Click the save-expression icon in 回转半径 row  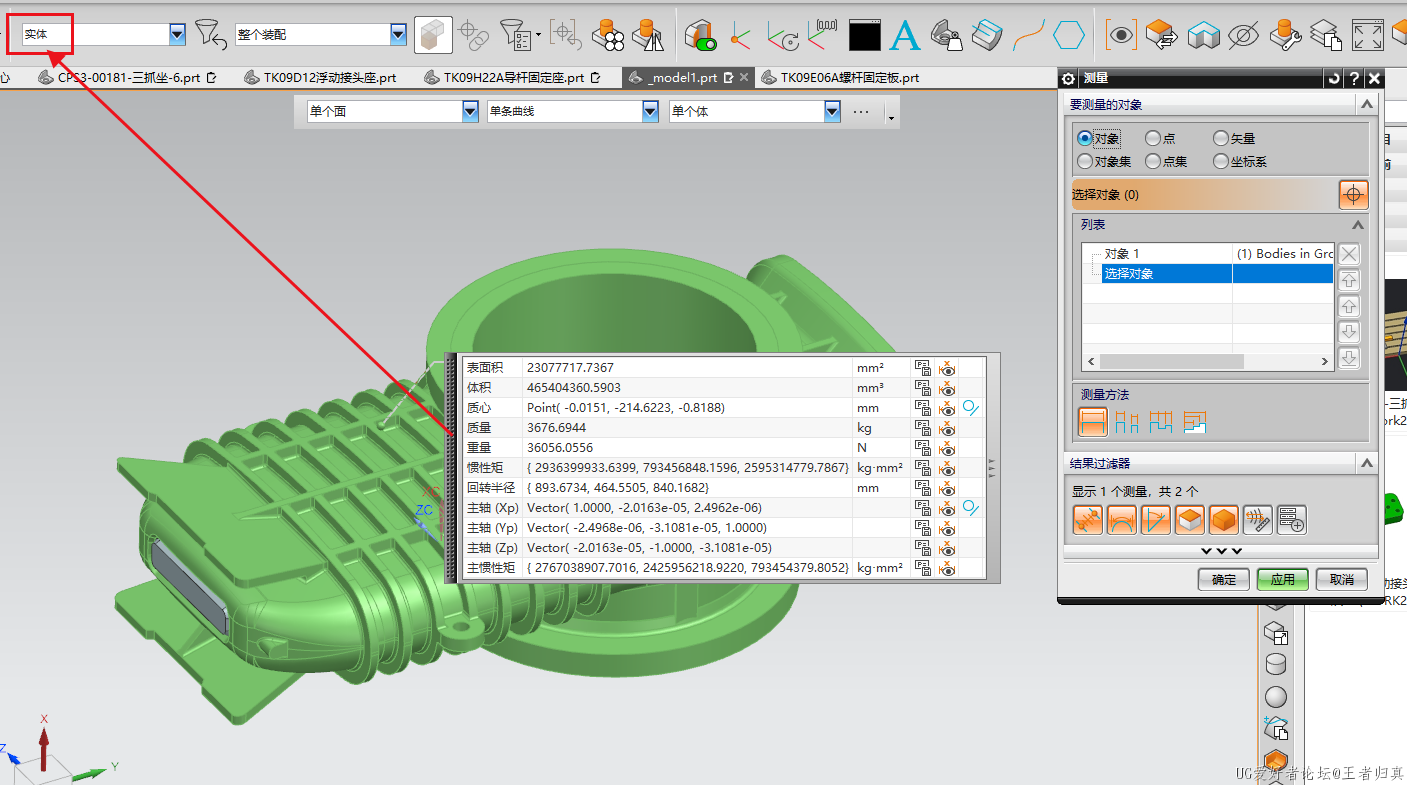[923, 488]
